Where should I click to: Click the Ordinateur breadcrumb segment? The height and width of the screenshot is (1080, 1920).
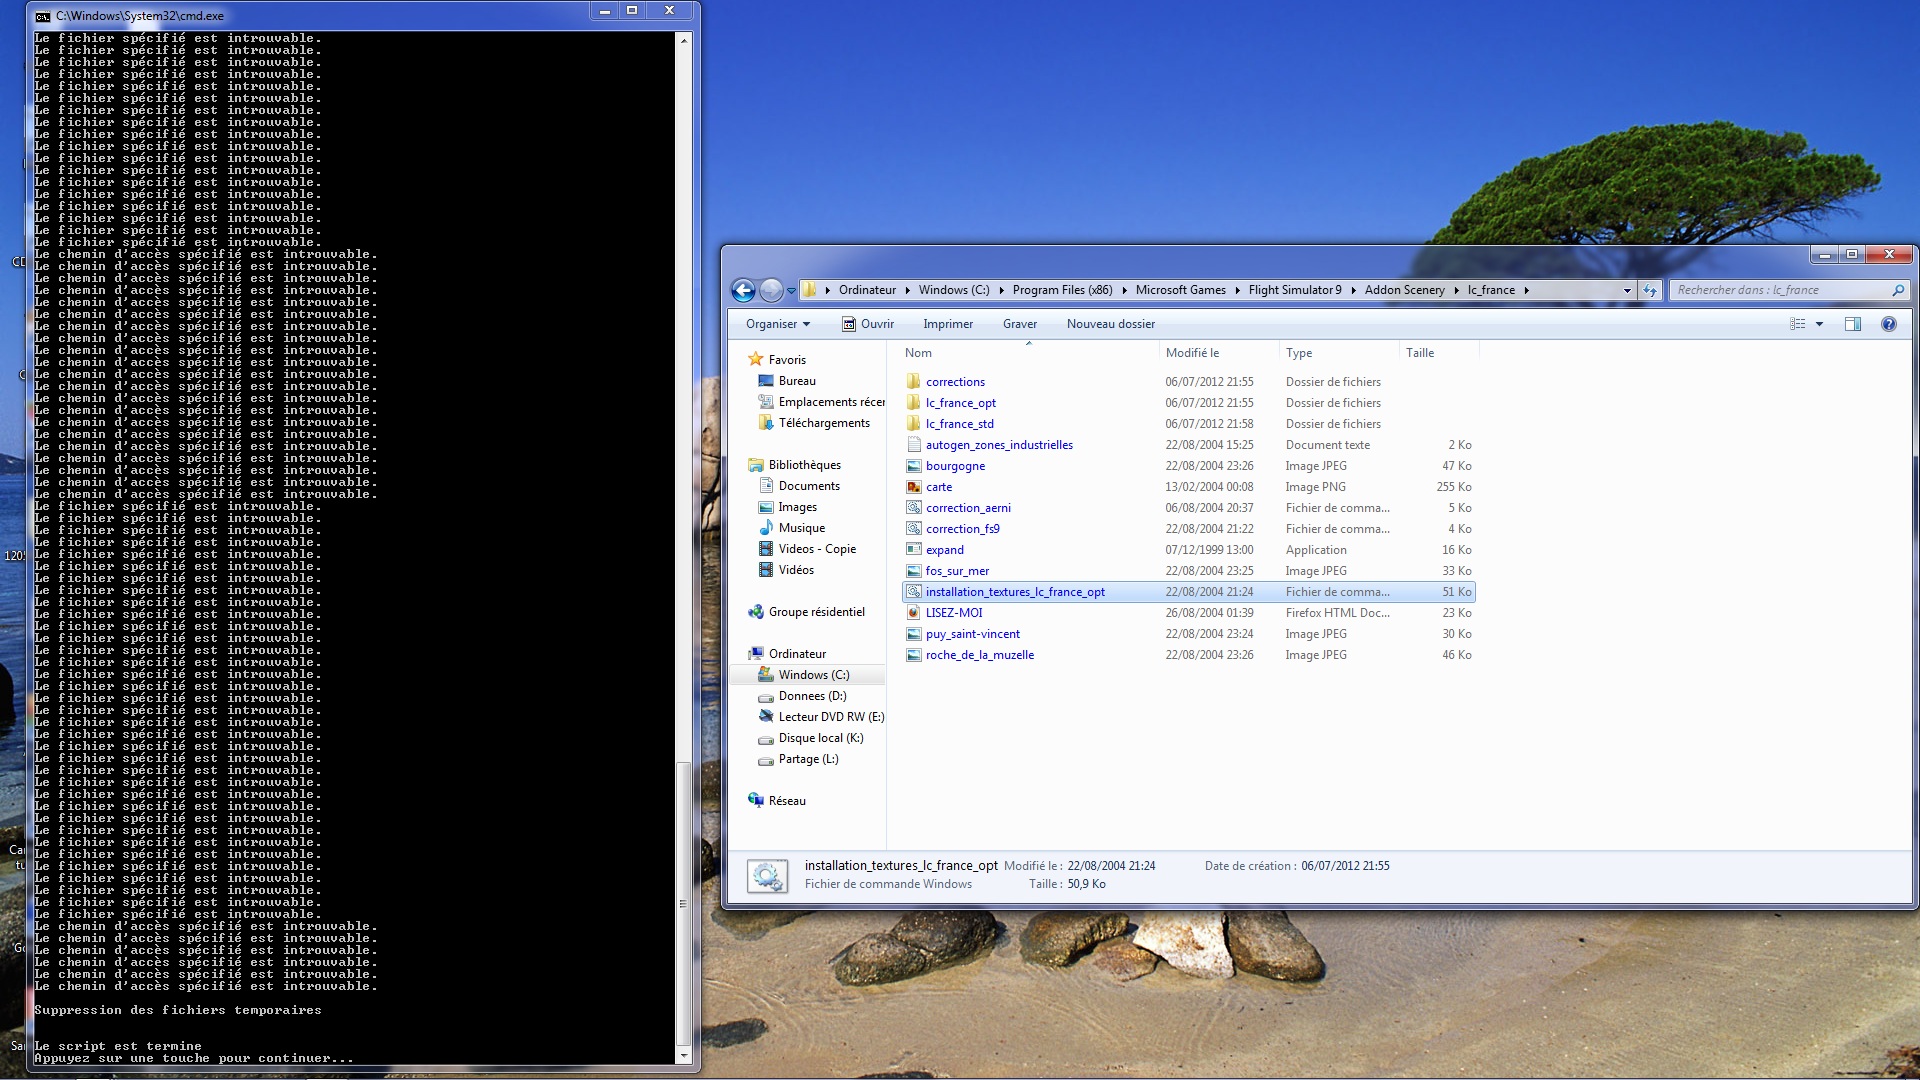coord(867,290)
